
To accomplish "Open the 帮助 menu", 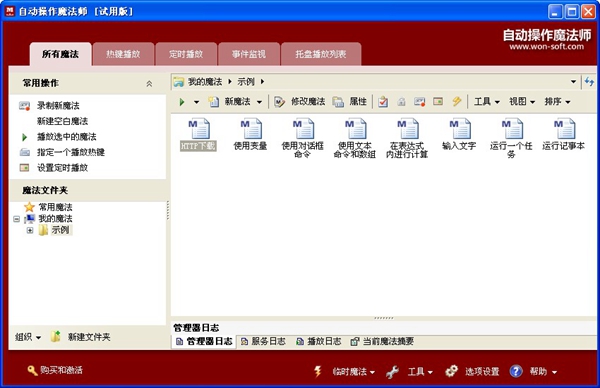I will [x=543, y=372].
